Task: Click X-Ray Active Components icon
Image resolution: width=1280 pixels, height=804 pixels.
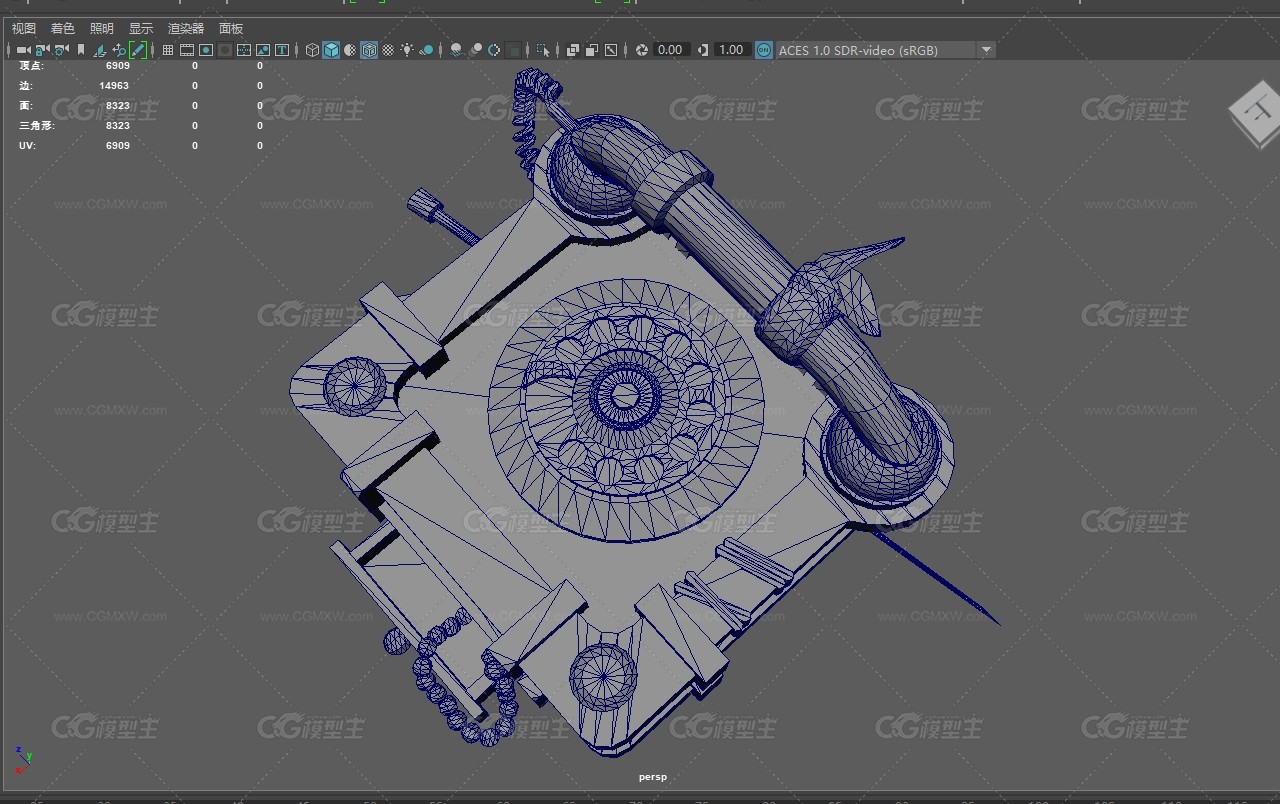Action: (592, 50)
